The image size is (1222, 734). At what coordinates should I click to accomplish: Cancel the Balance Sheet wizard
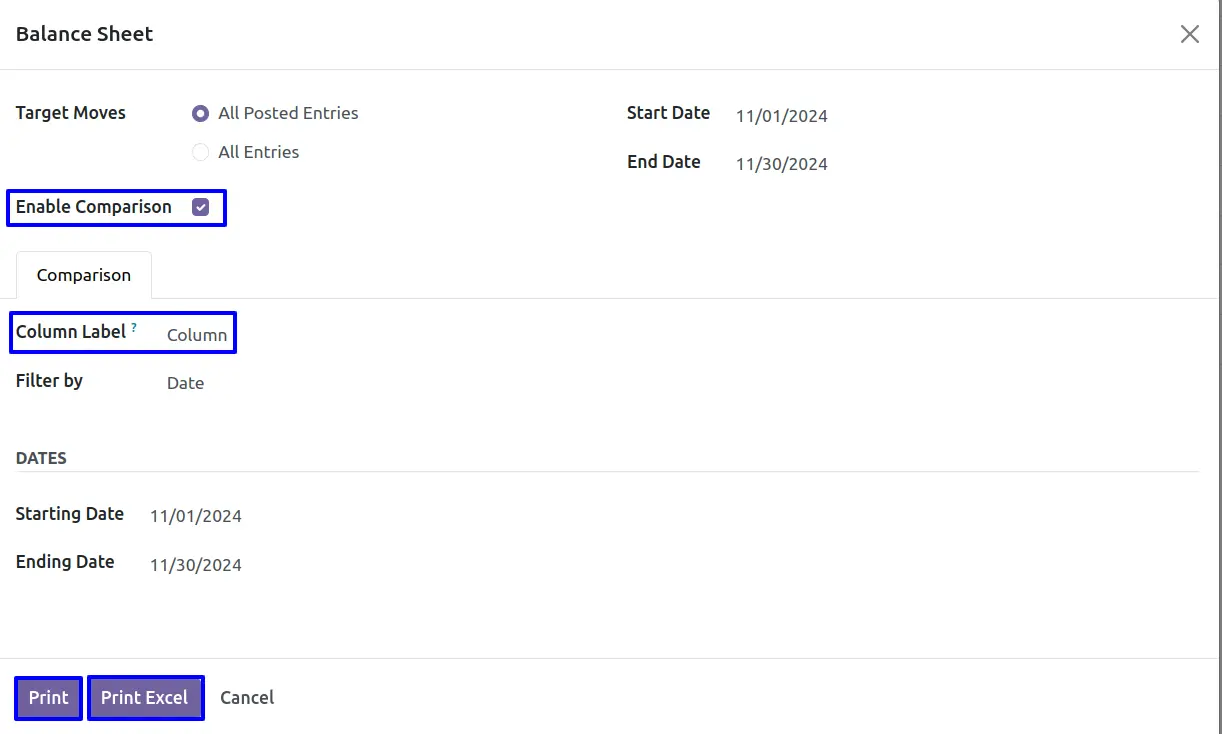coord(247,698)
